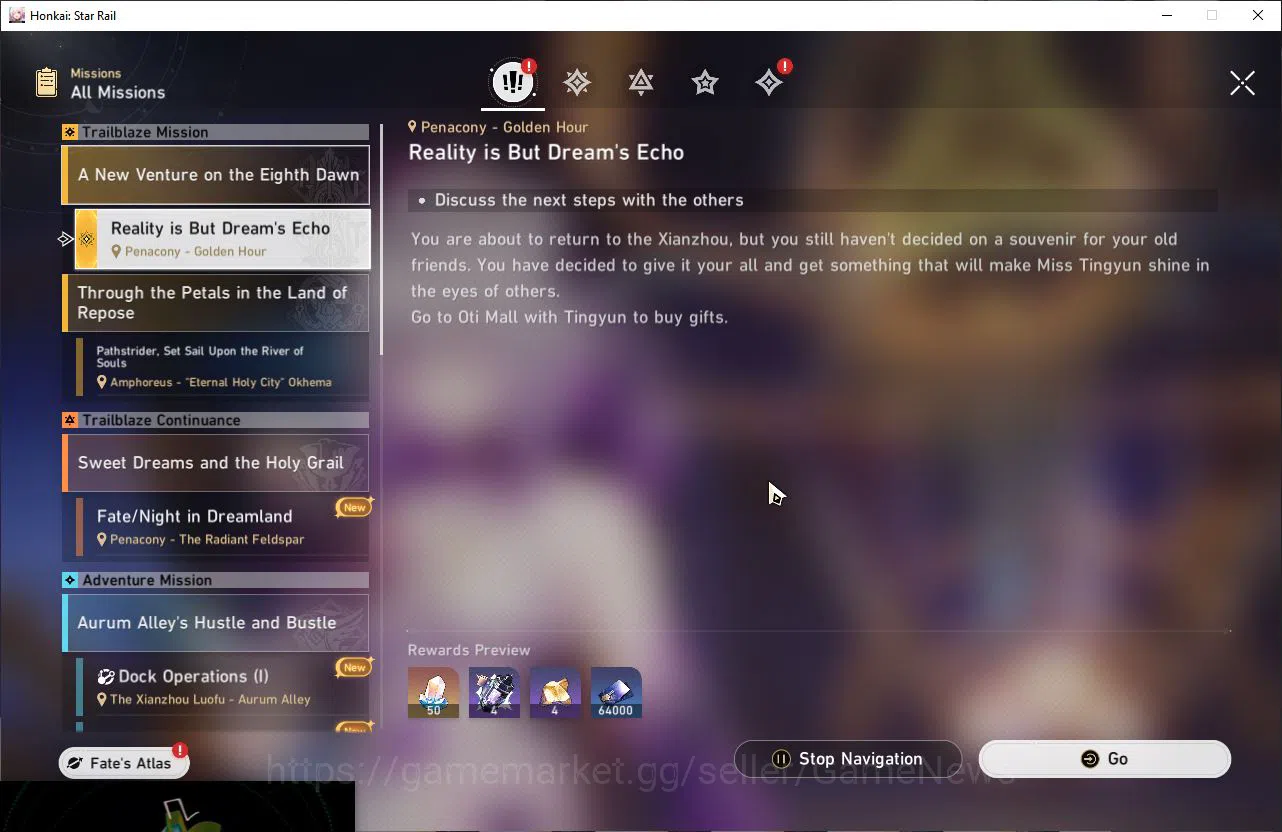Viewport: 1282px width, 832px height.
Task: Click the New badge on Dock Operations (I)
Action: click(355, 667)
